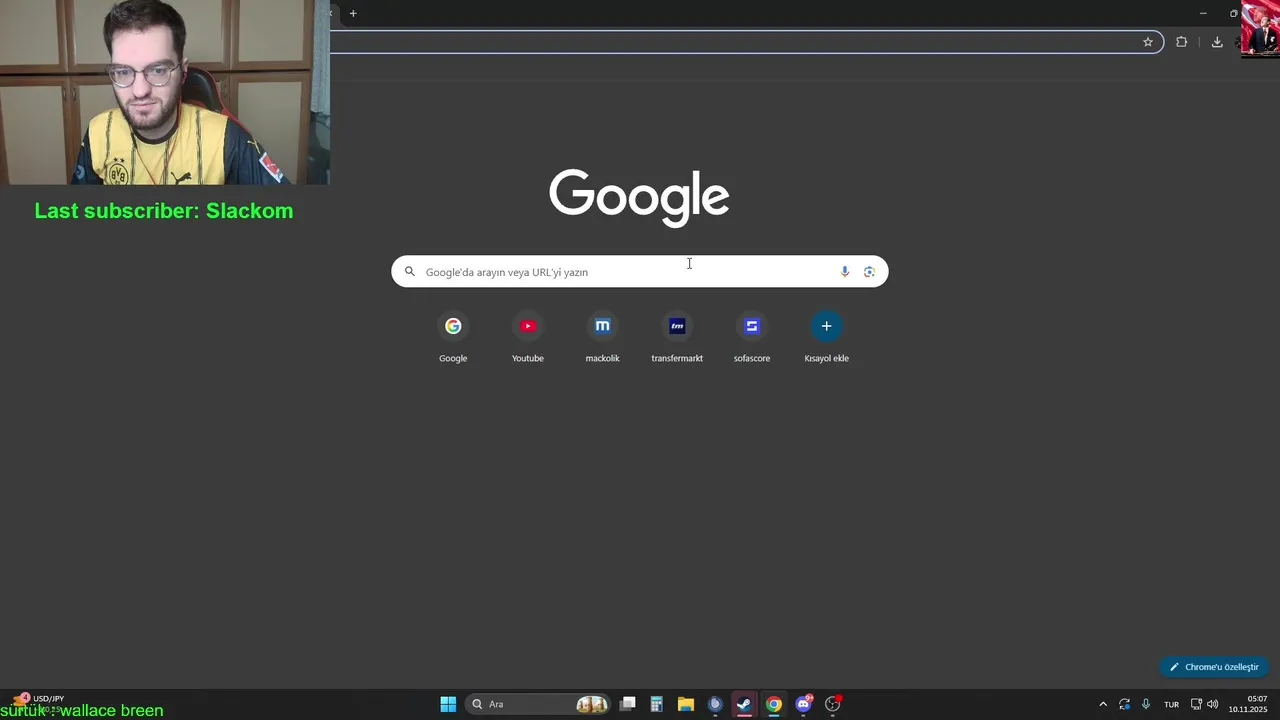Open the mackolik shortcut tile
The width and height of the screenshot is (1280, 720).
pyautogui.click(x=602, y=338)
